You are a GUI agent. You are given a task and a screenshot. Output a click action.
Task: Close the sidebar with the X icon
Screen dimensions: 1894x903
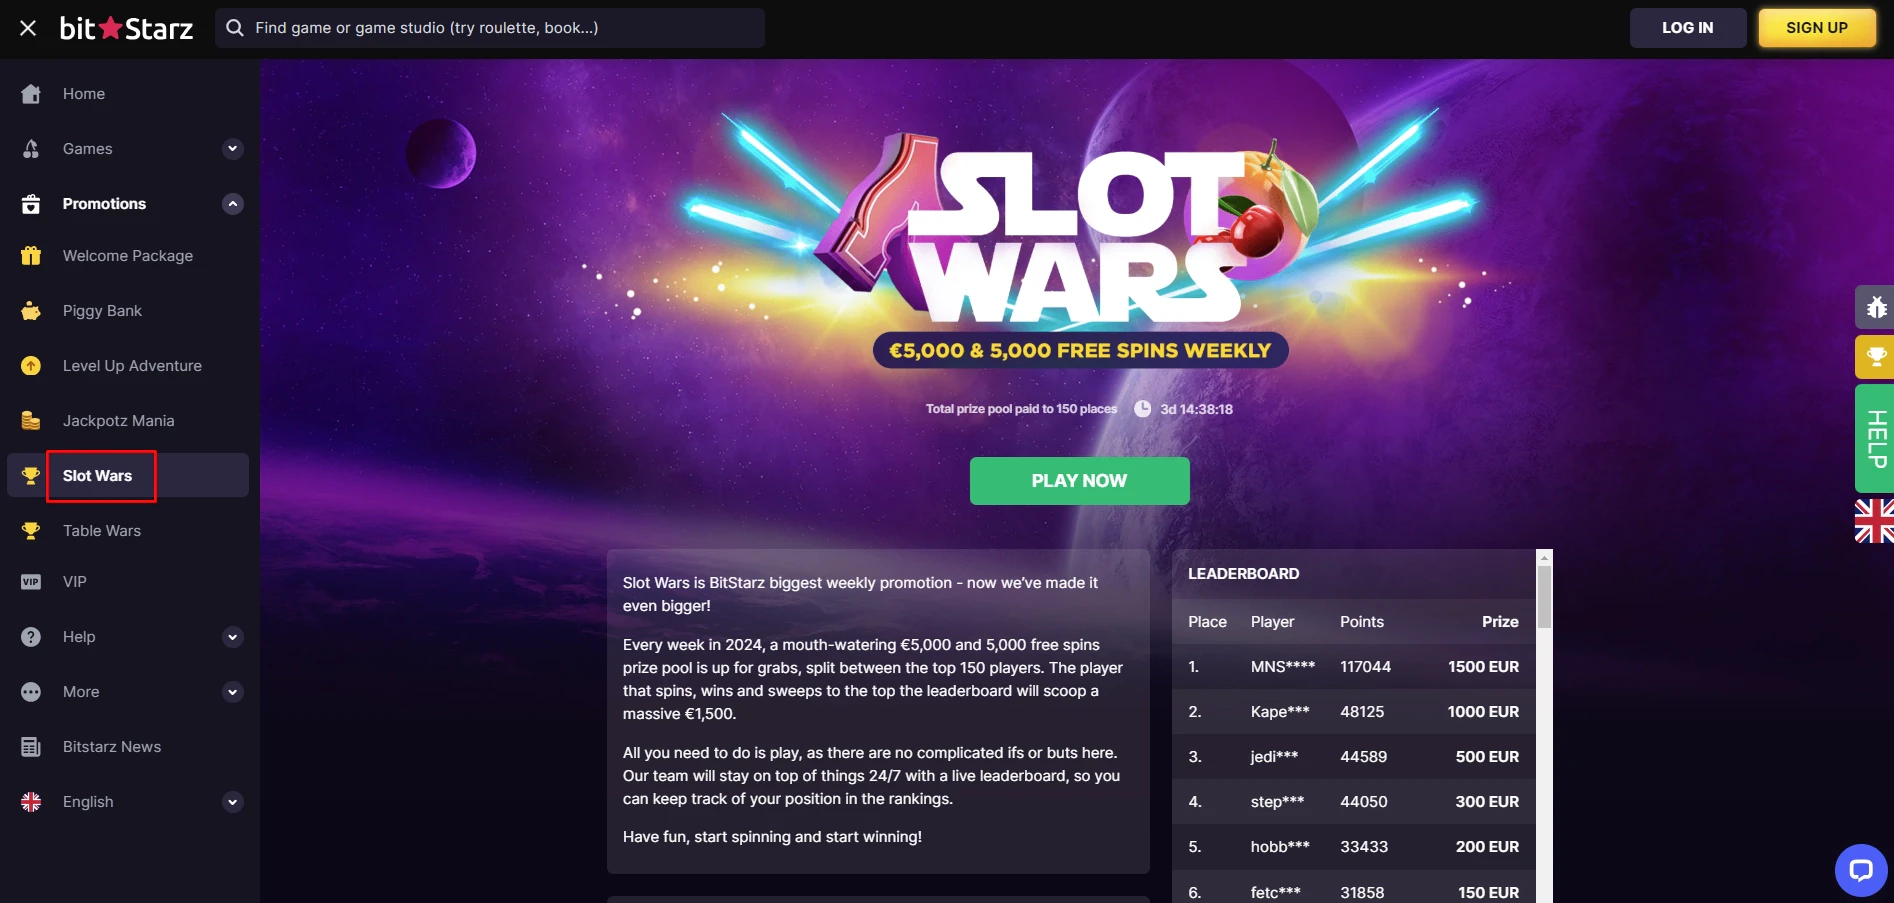point(28,28)
